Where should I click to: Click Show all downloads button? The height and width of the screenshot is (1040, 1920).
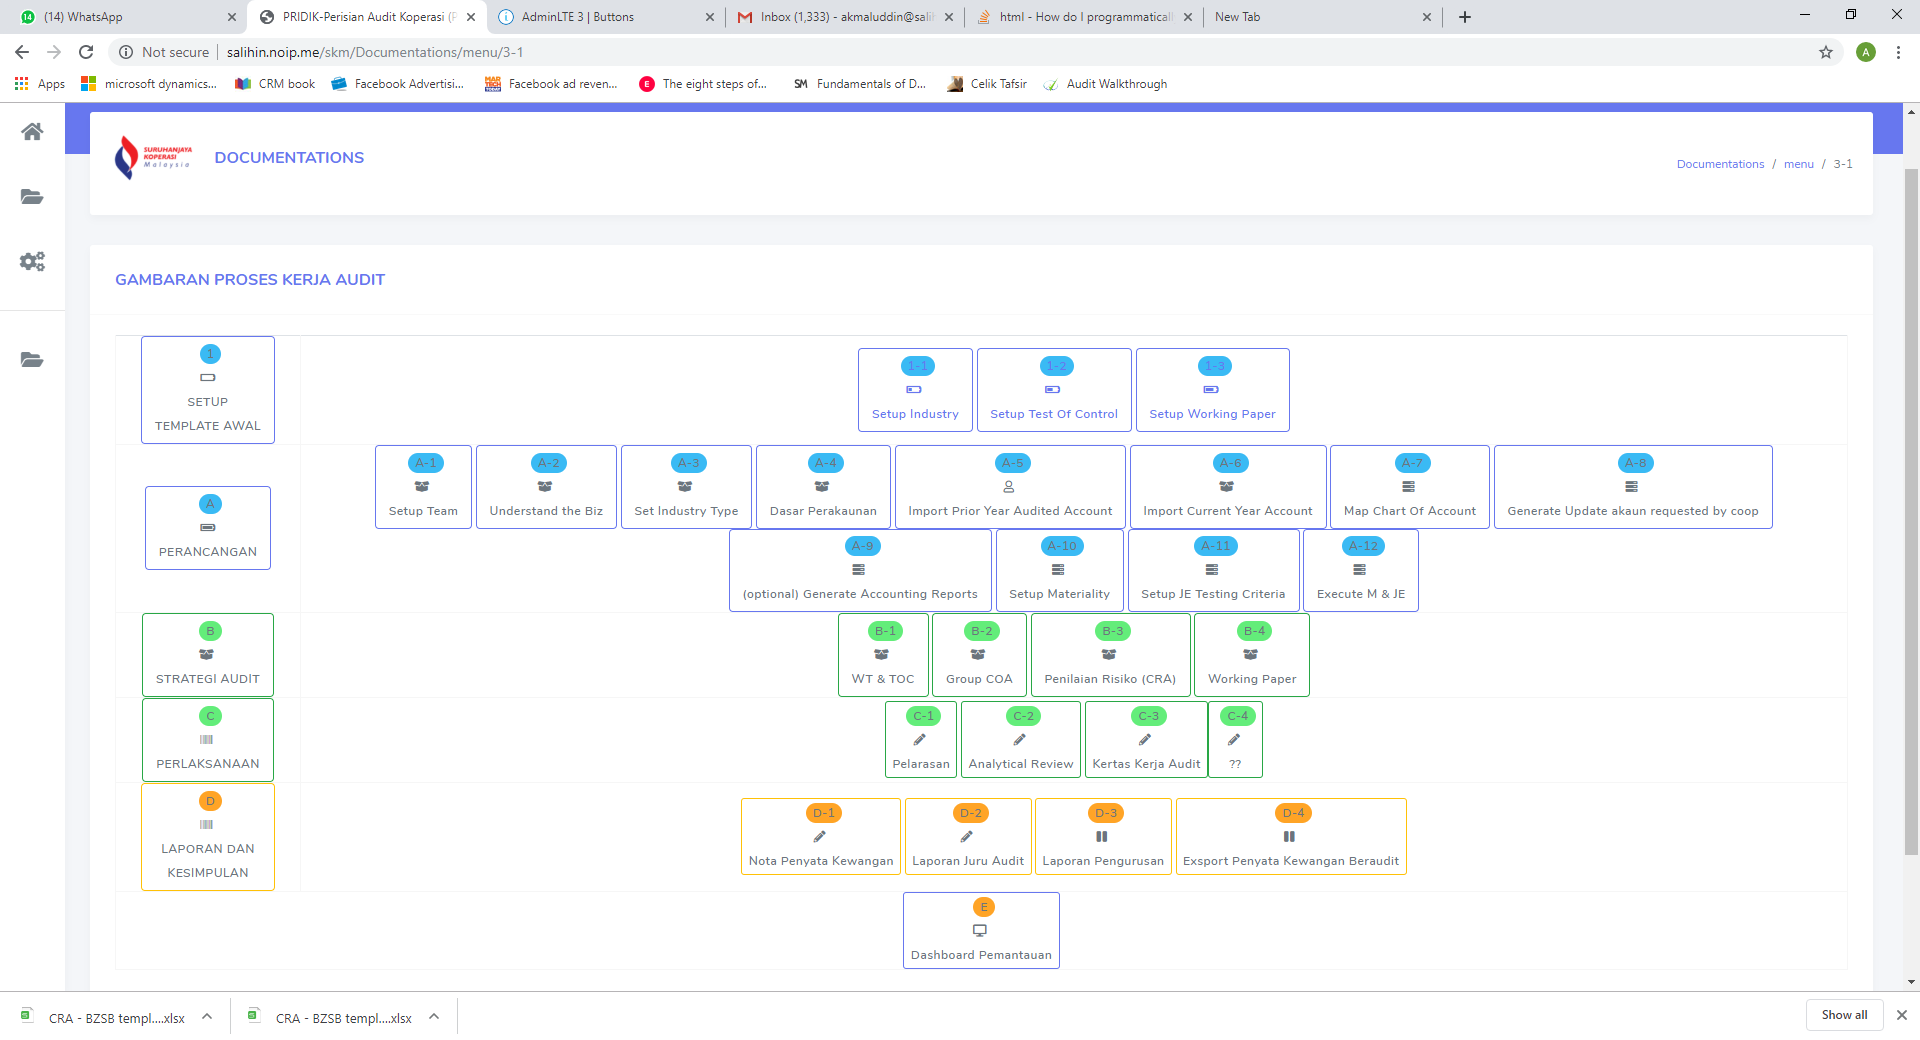click(1844, 1015)
